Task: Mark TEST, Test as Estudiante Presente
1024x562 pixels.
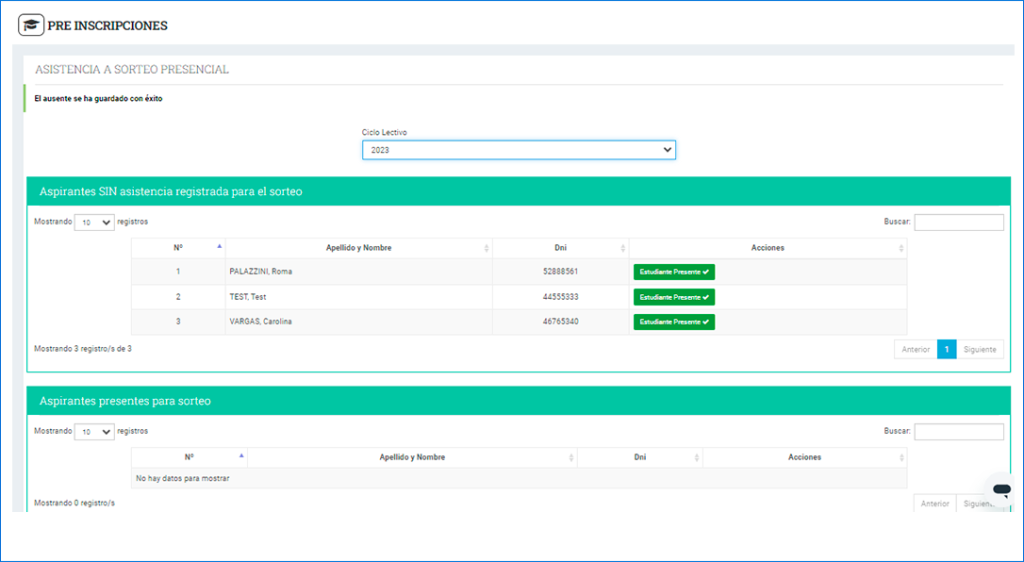Action: [x=674, y=297]
